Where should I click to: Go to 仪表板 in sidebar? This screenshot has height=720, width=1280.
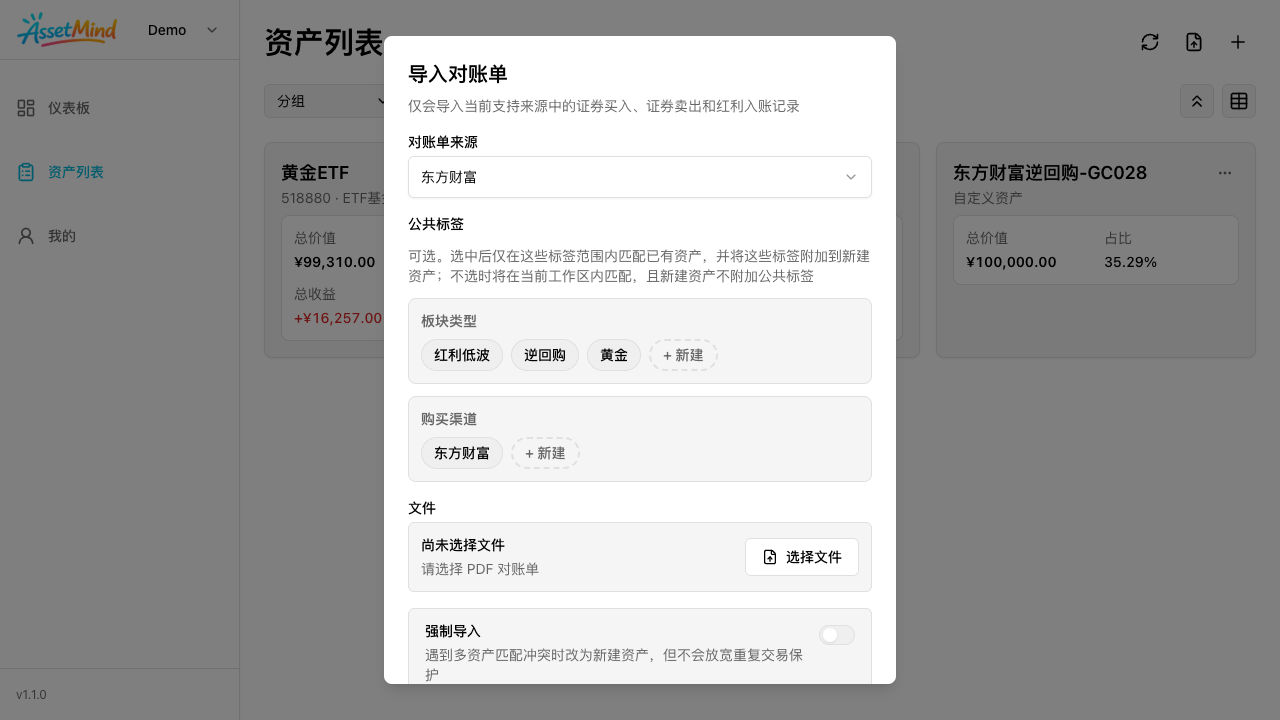(69, 108)
